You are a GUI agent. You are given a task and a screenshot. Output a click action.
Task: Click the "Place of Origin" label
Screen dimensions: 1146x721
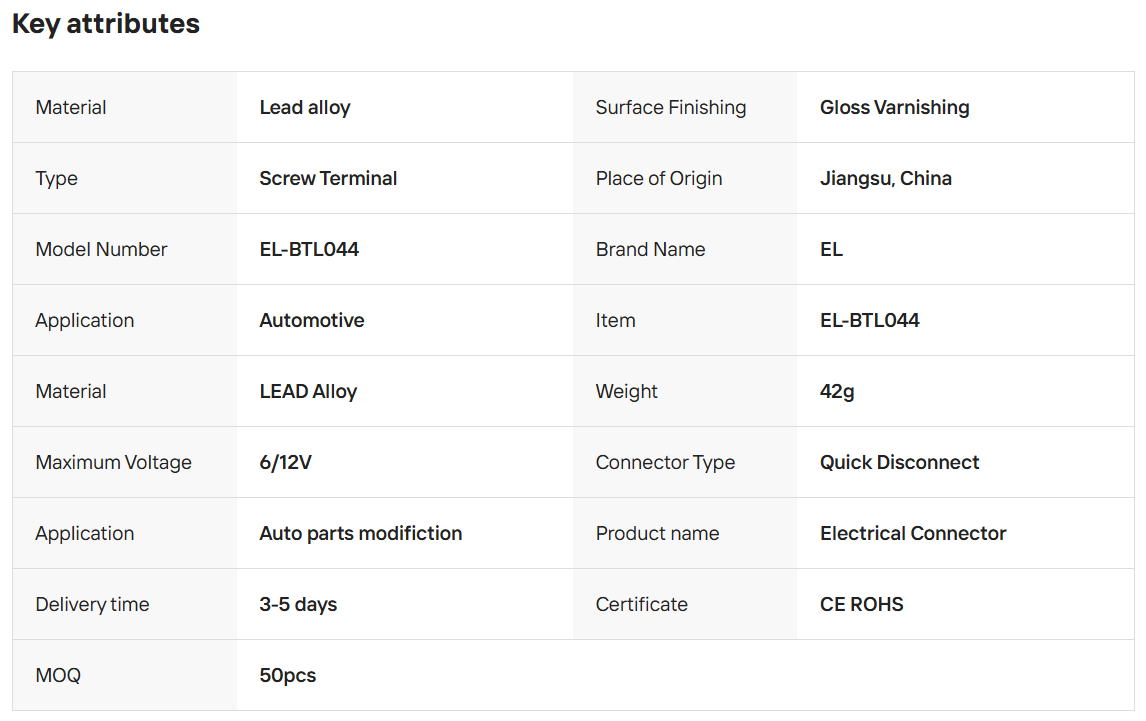pyautogui.click(x=659, y=178)
